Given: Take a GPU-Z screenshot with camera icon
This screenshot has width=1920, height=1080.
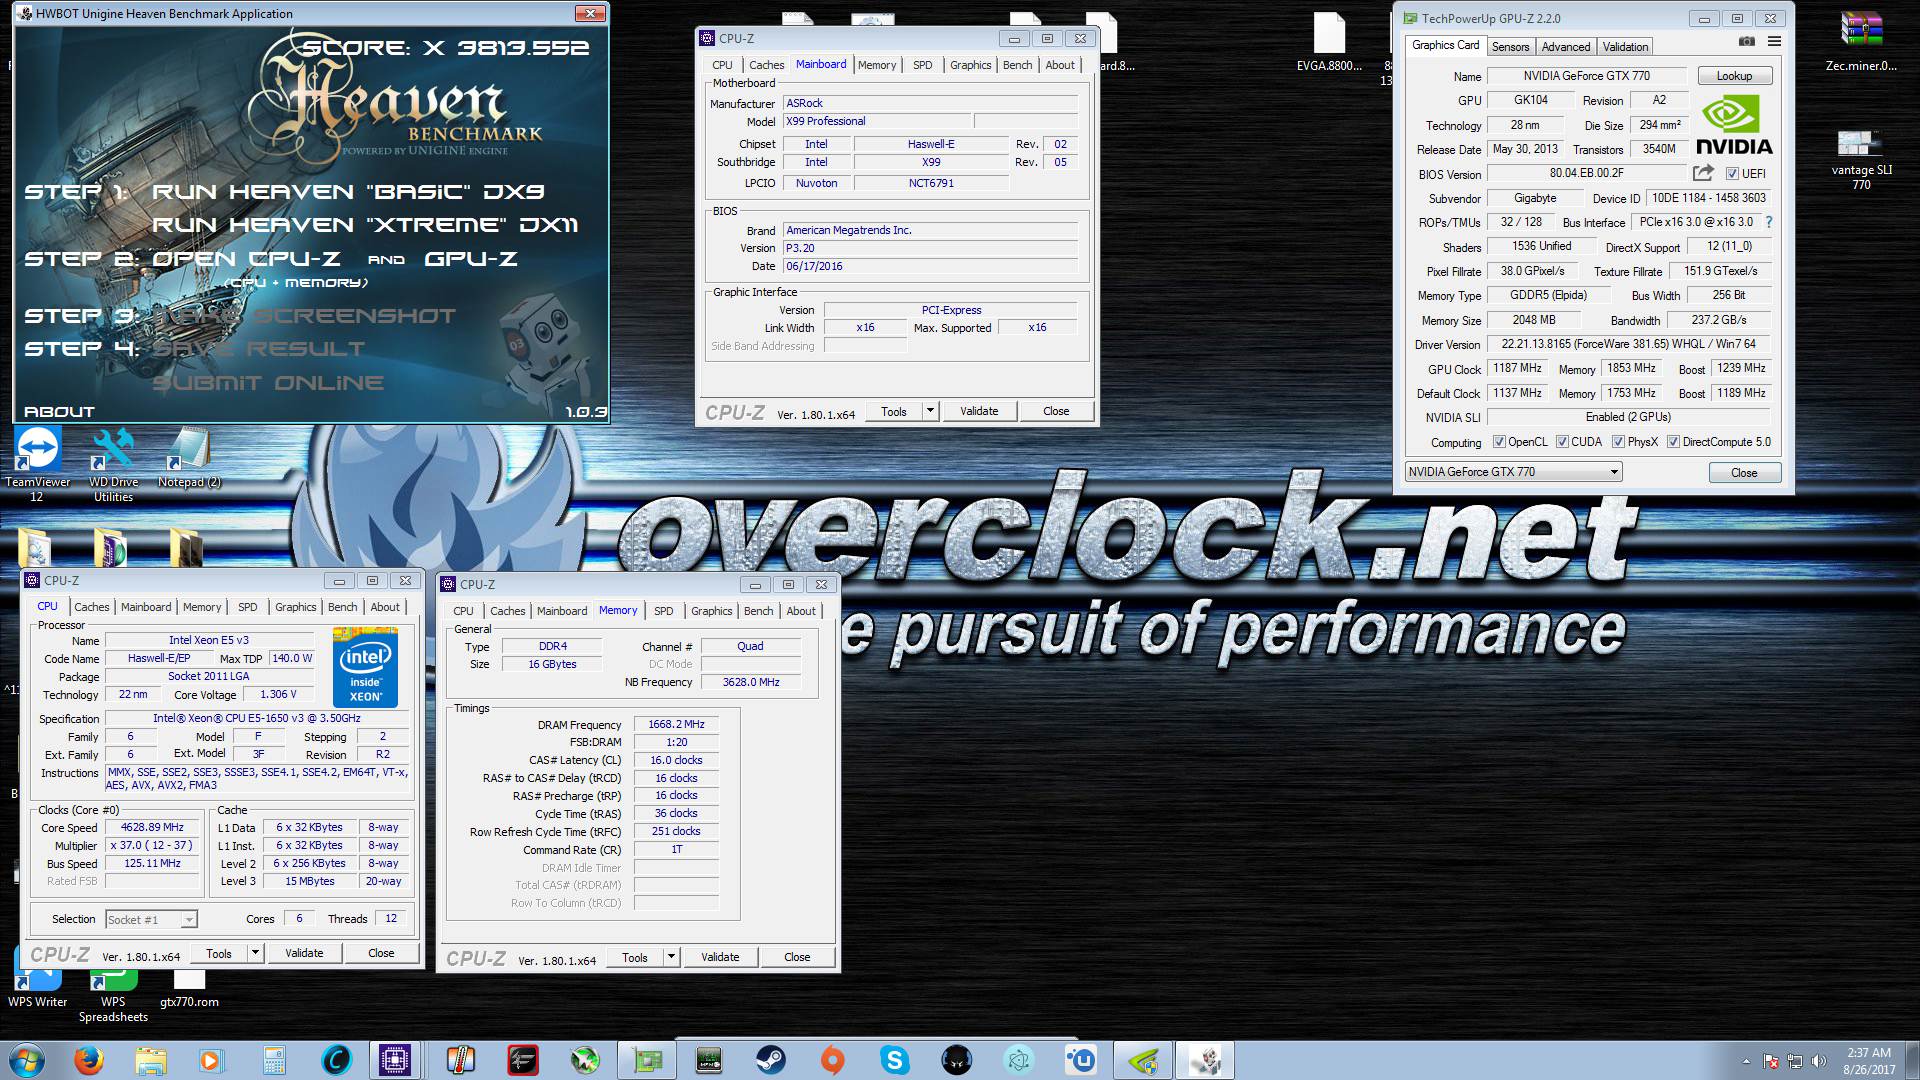Looking at the screenshot, I should [x=1746, y=42].
